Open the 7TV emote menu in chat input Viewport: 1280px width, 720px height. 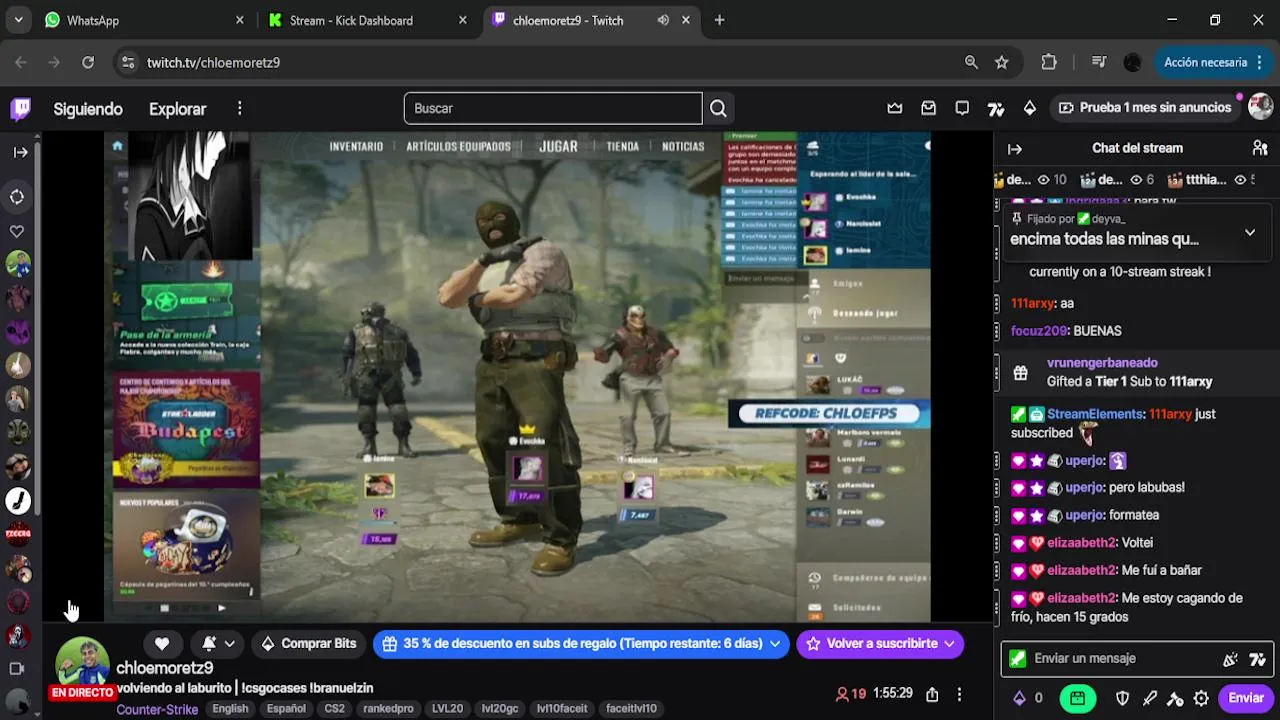point(1257,659)
